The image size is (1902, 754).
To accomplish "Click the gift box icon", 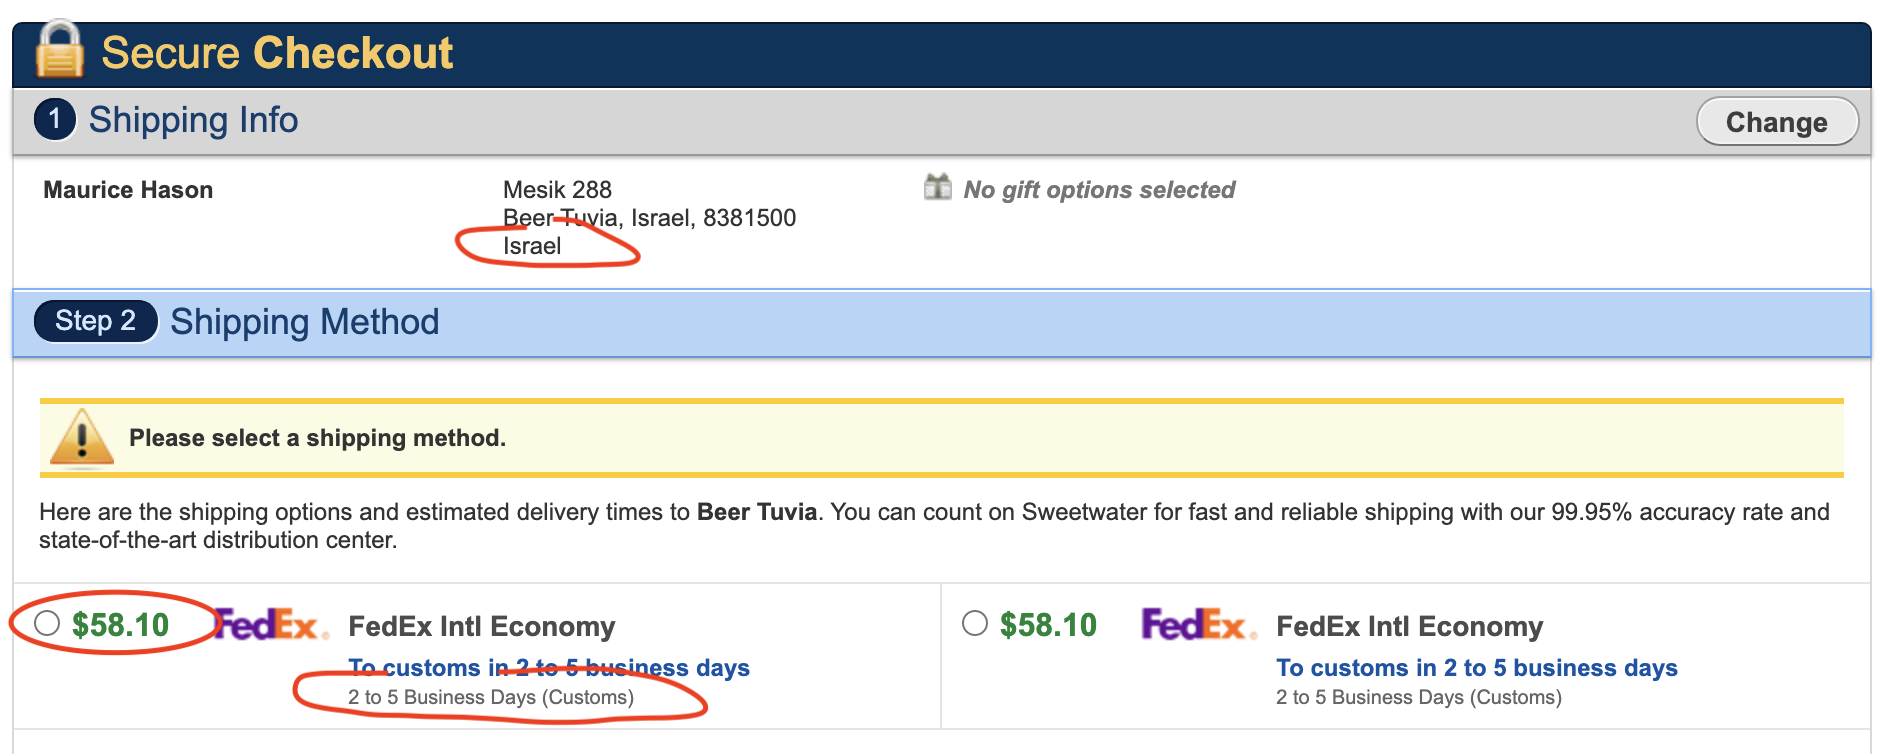I will point(937,186).
